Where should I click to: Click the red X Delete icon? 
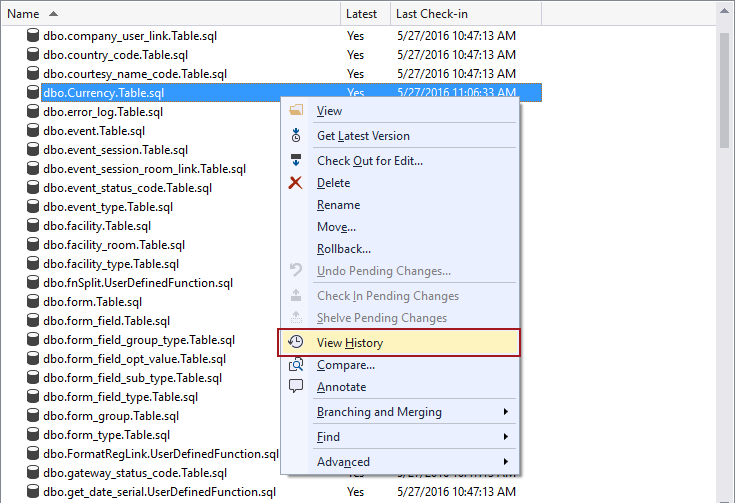[296, 183]
